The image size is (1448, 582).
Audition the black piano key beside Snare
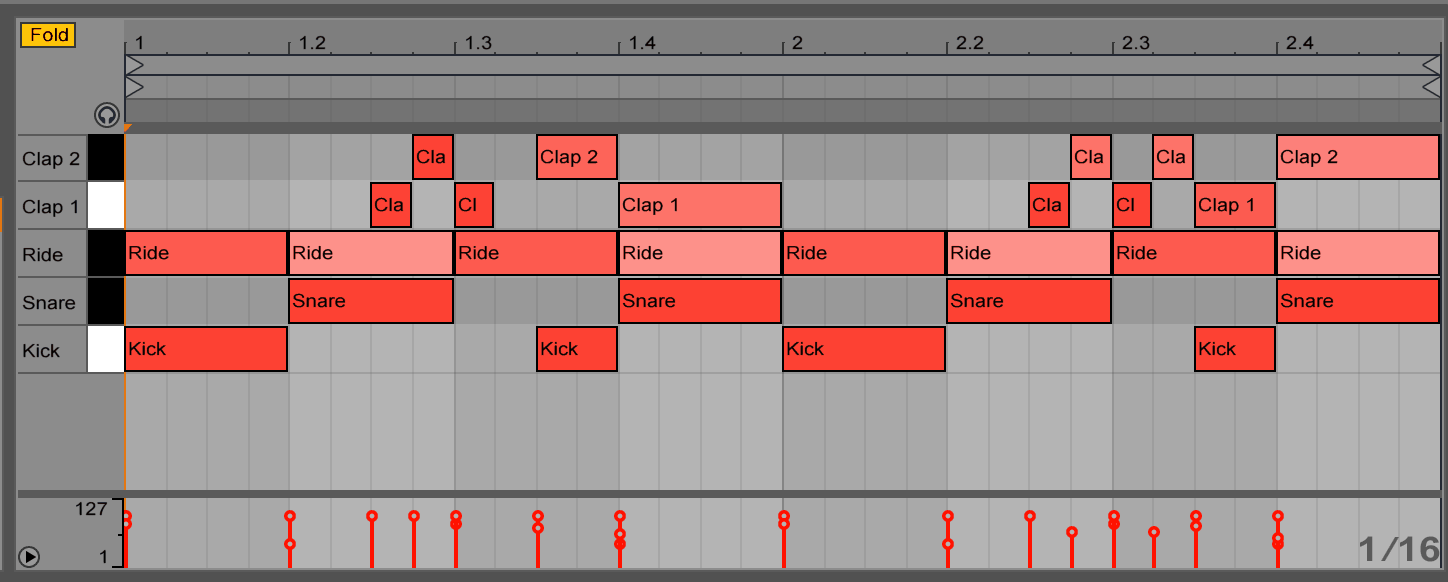click(x=106, y=302)
